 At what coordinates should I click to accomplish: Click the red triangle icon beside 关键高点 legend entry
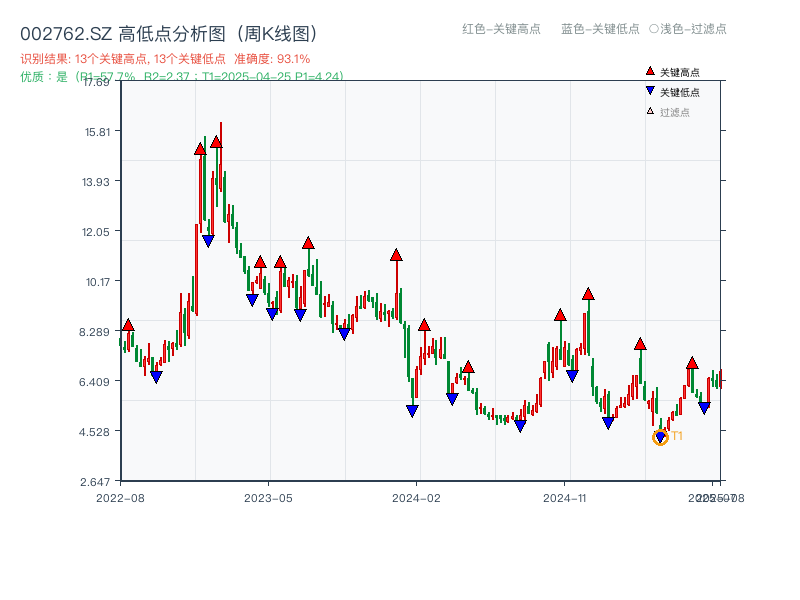pos(649,71)
